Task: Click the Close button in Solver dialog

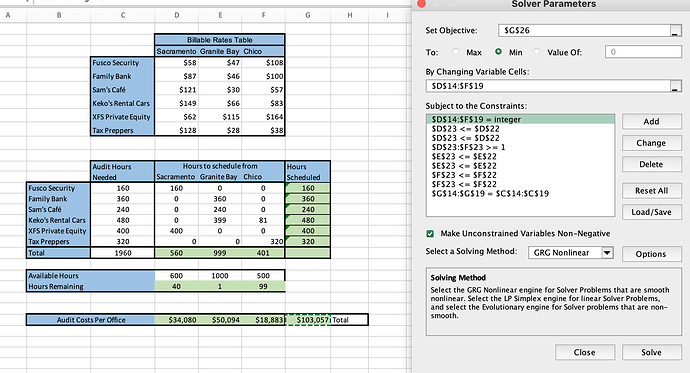Action: pyautogui.click(x=584, y=352)
